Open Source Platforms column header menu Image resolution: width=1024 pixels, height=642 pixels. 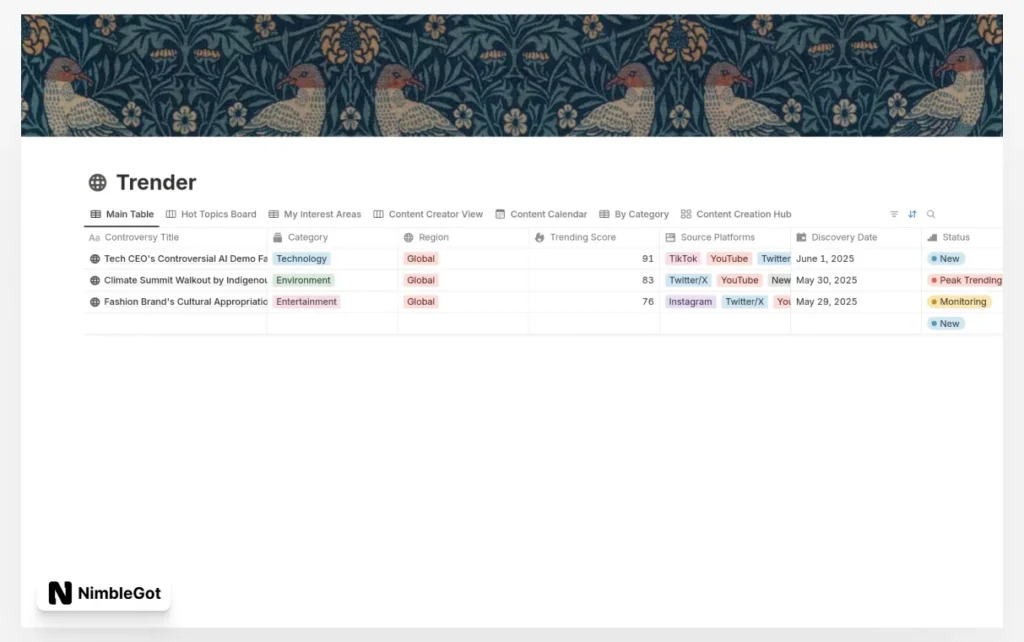click(x=726, y=237)
